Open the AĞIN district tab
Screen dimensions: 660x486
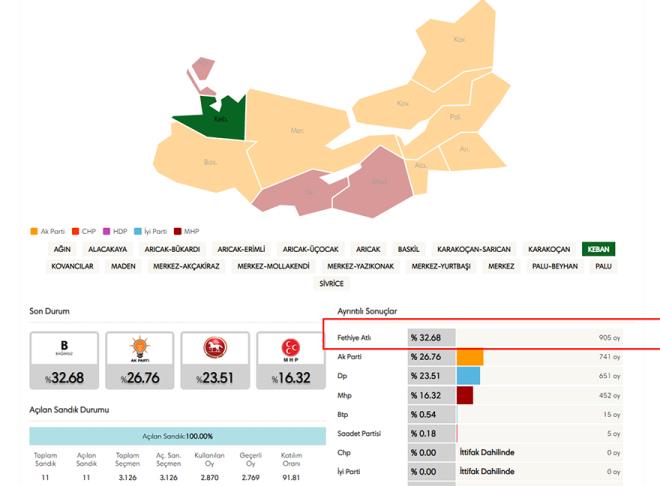click(62, 249)
